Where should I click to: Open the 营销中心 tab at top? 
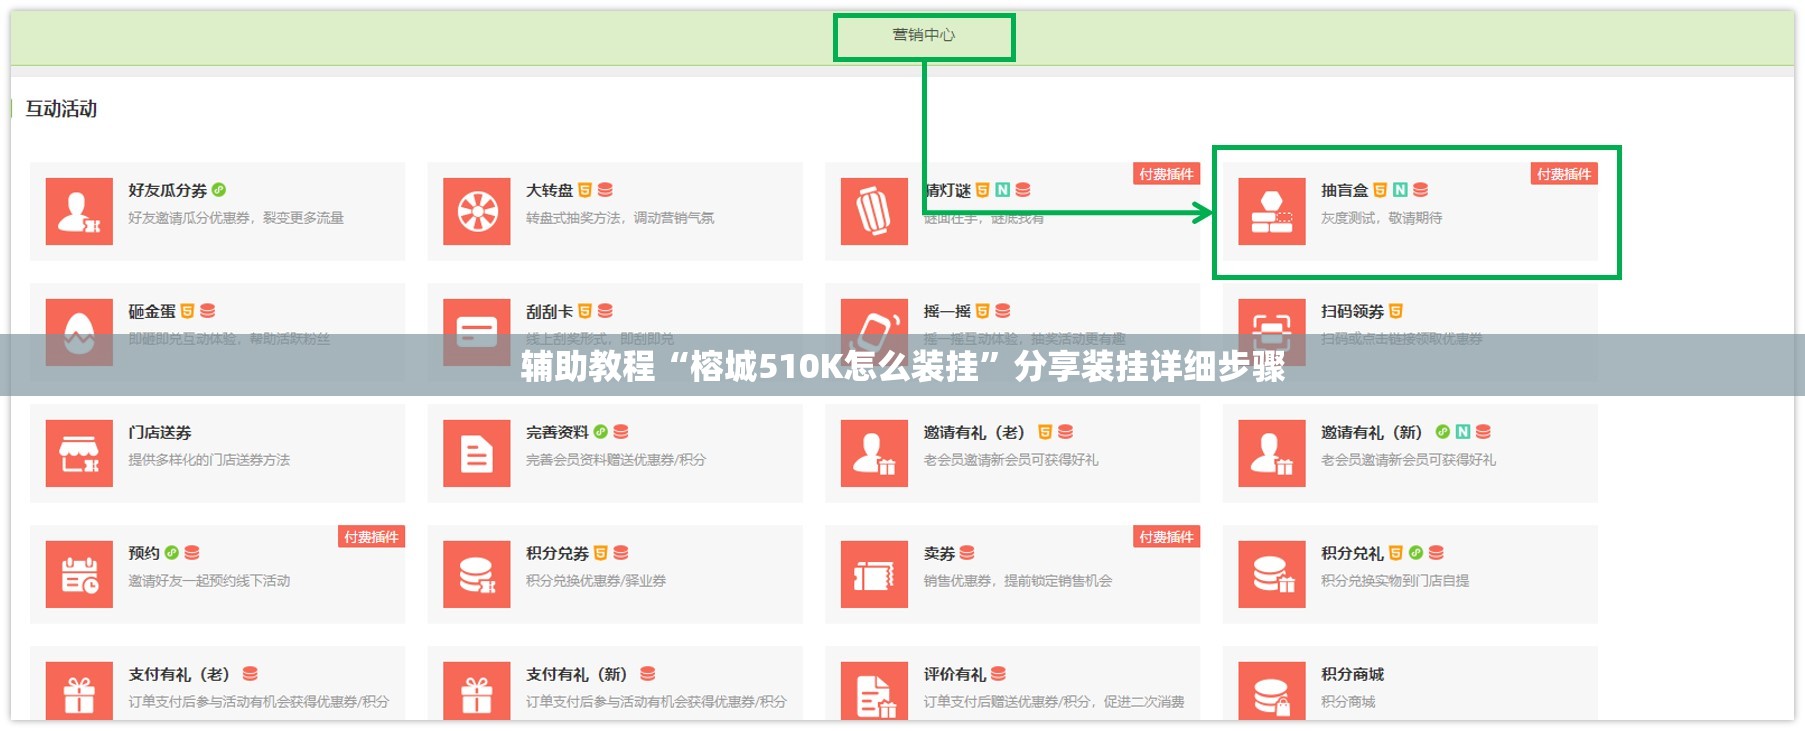tap(924, 35)
